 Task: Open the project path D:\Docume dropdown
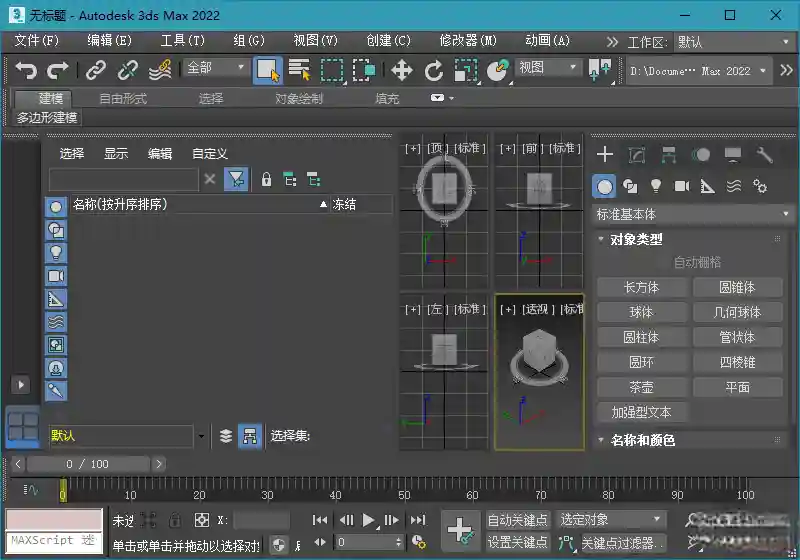[x=697, y=70]
